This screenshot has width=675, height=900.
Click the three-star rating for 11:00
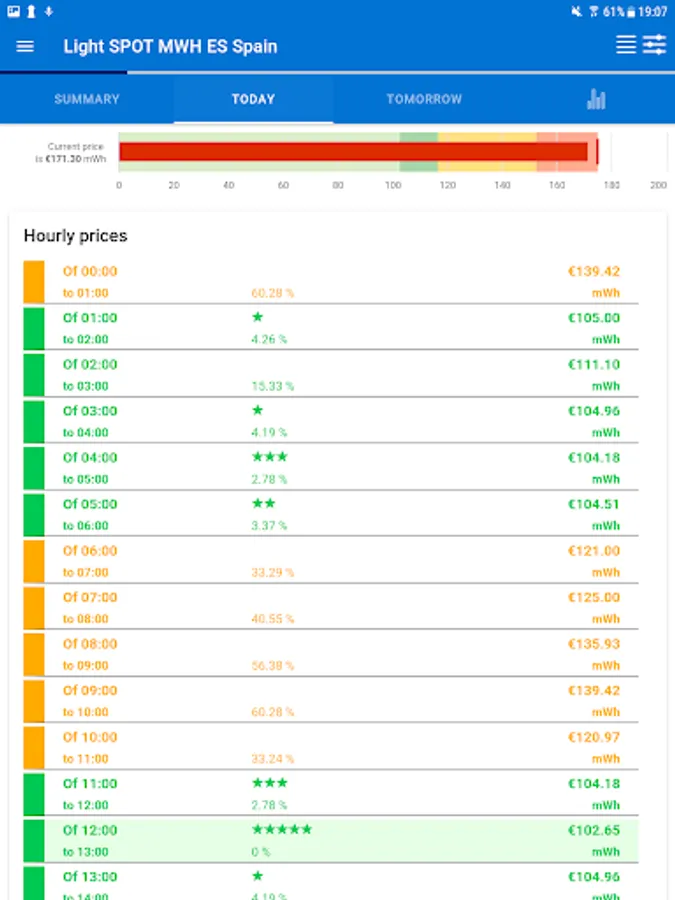click(270, 783)
